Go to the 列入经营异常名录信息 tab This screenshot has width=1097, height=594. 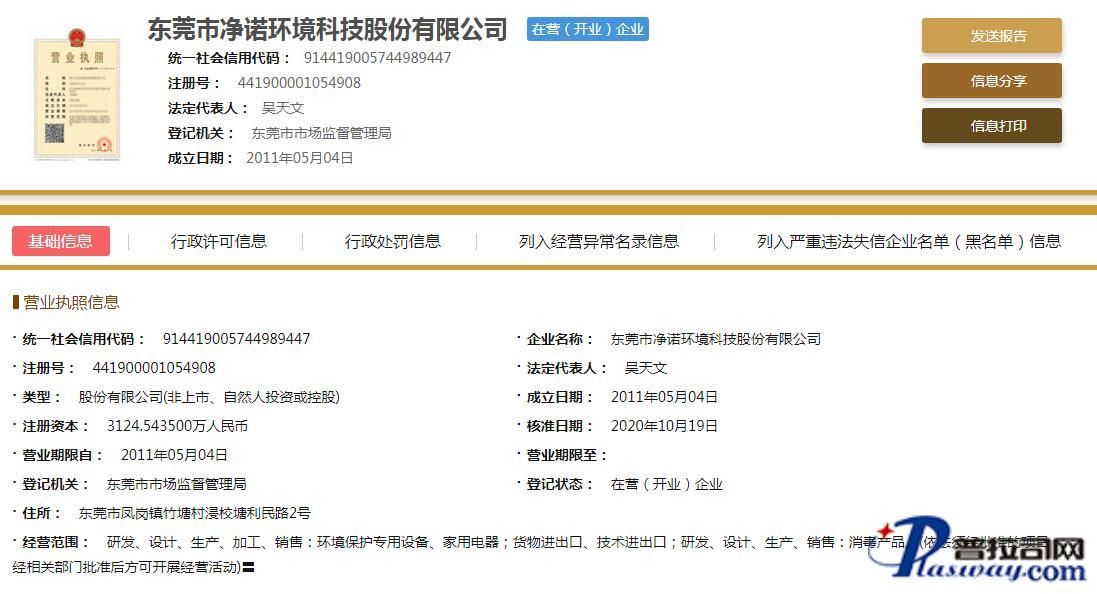(x=598, y=241)
